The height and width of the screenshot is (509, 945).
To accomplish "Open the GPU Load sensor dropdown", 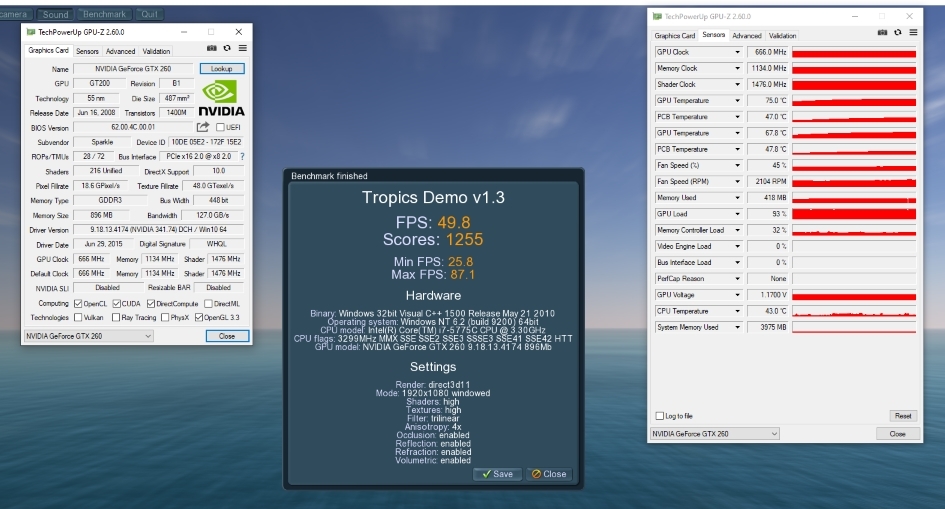I will pyautogui.click(x=737, y=214).
